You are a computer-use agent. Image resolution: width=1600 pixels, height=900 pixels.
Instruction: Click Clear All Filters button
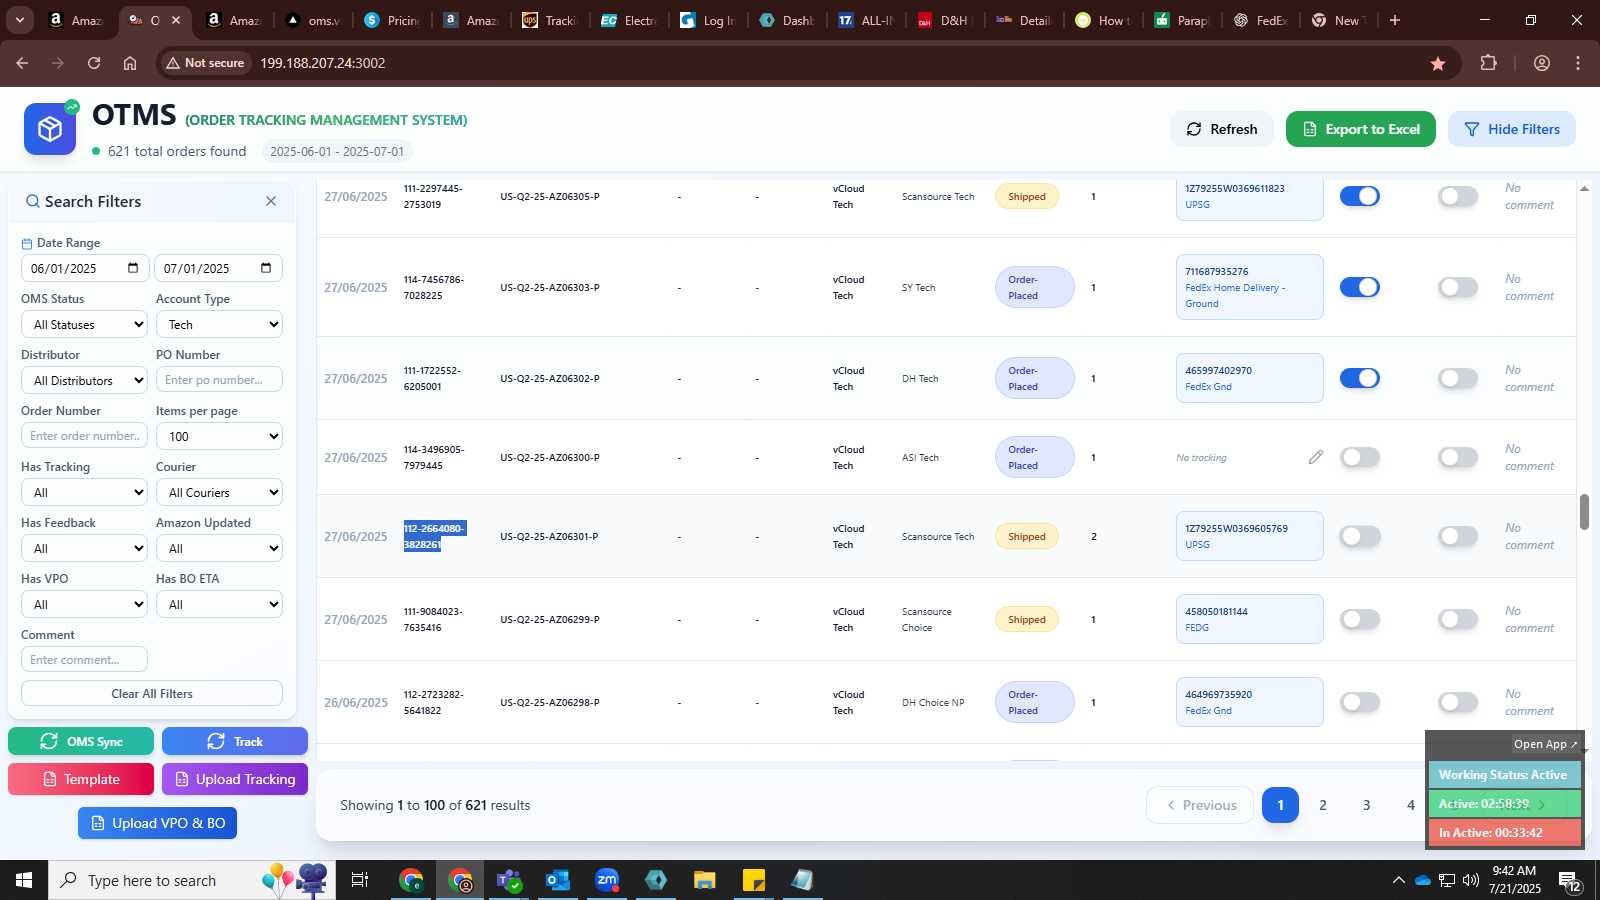(x=152, y=693)
